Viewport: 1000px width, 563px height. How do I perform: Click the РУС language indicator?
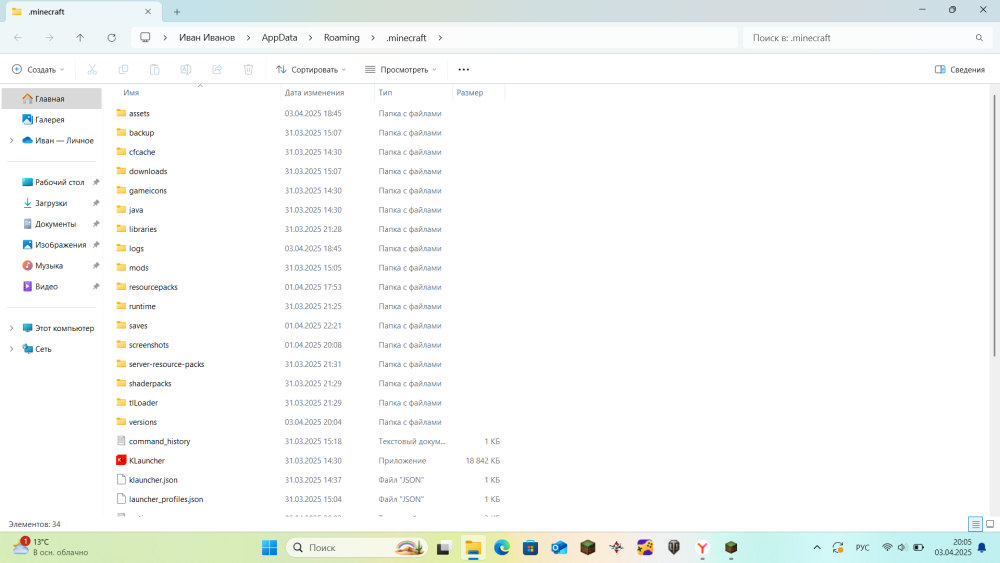(862, 548)
